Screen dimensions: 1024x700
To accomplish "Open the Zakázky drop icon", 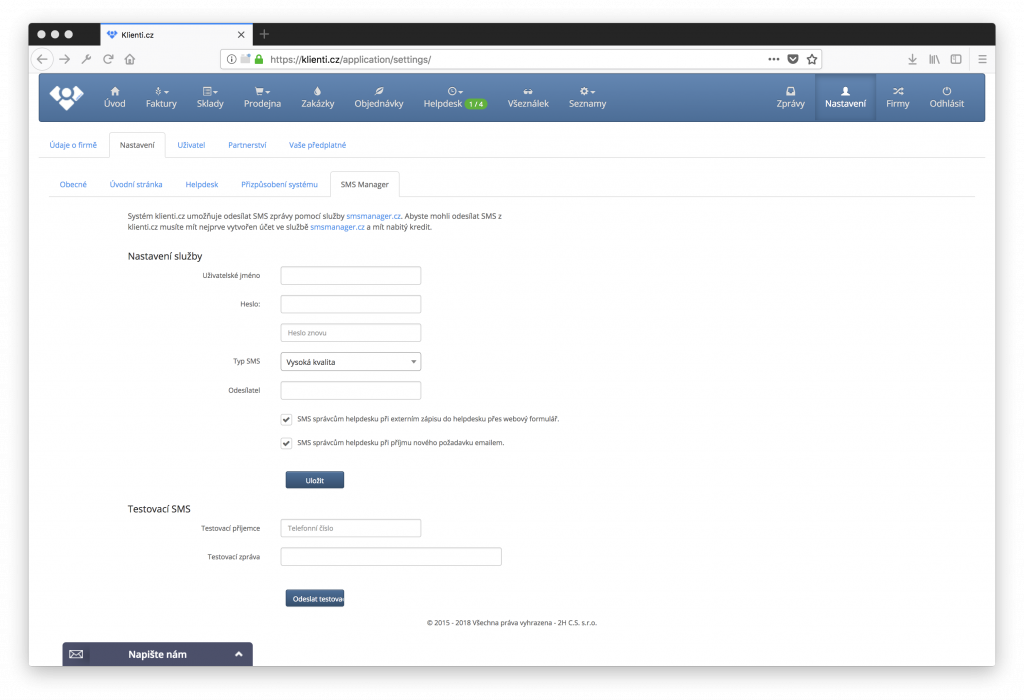I will click(x=317, y=91).
